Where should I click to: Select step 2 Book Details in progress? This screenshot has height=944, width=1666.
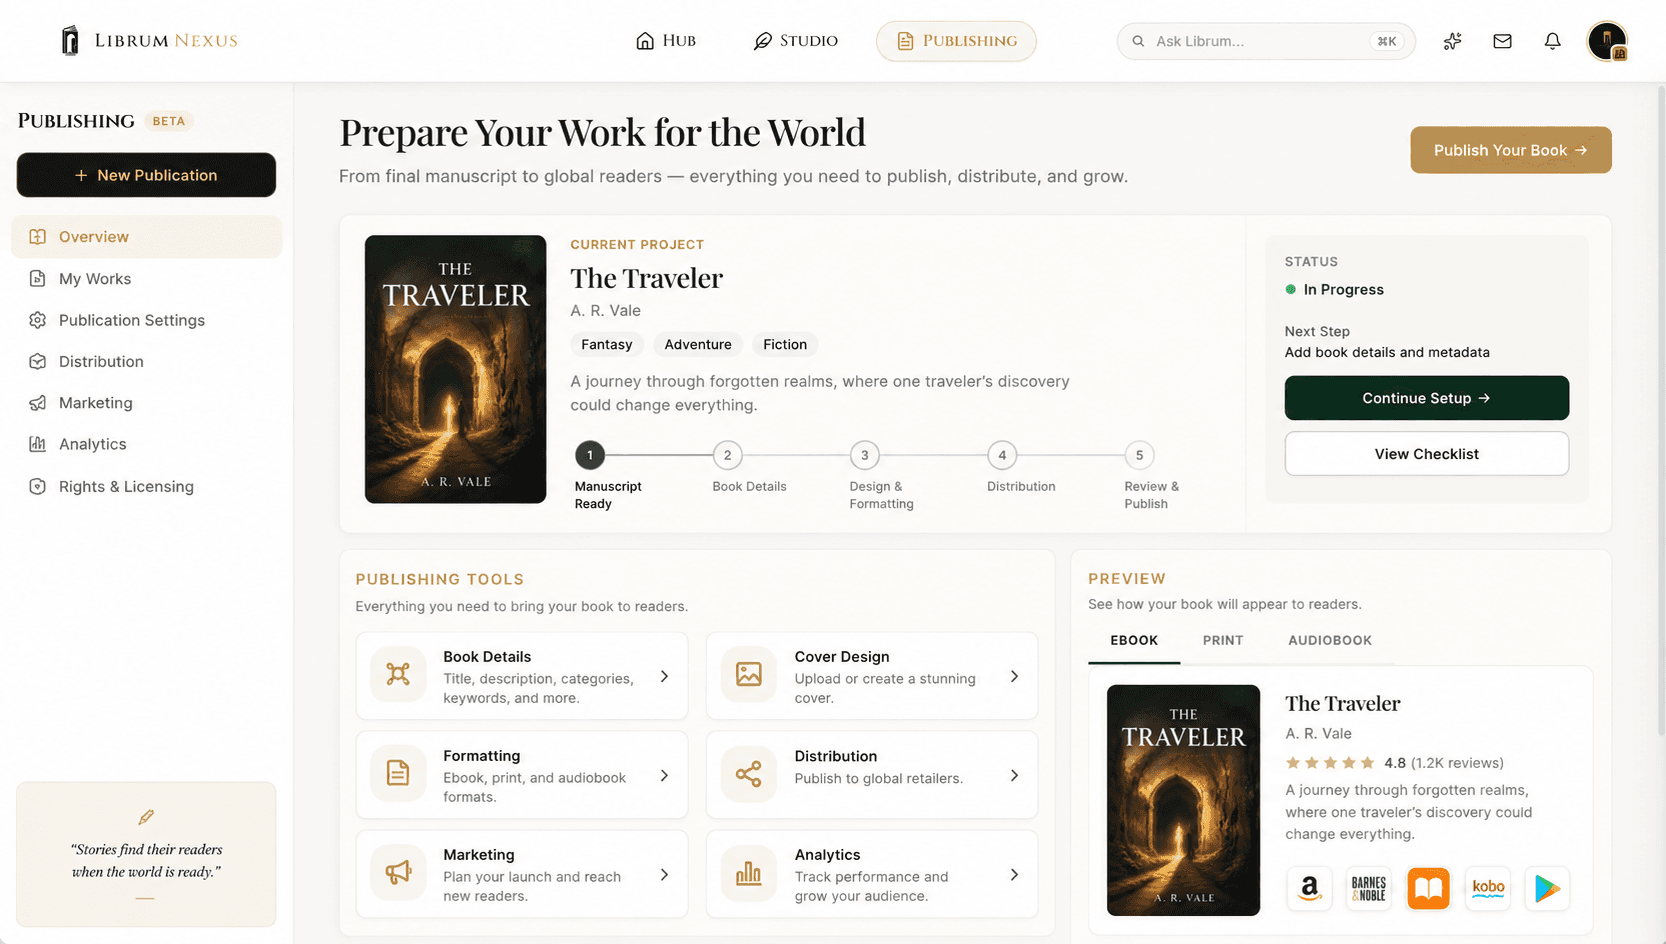coord(727,455)
